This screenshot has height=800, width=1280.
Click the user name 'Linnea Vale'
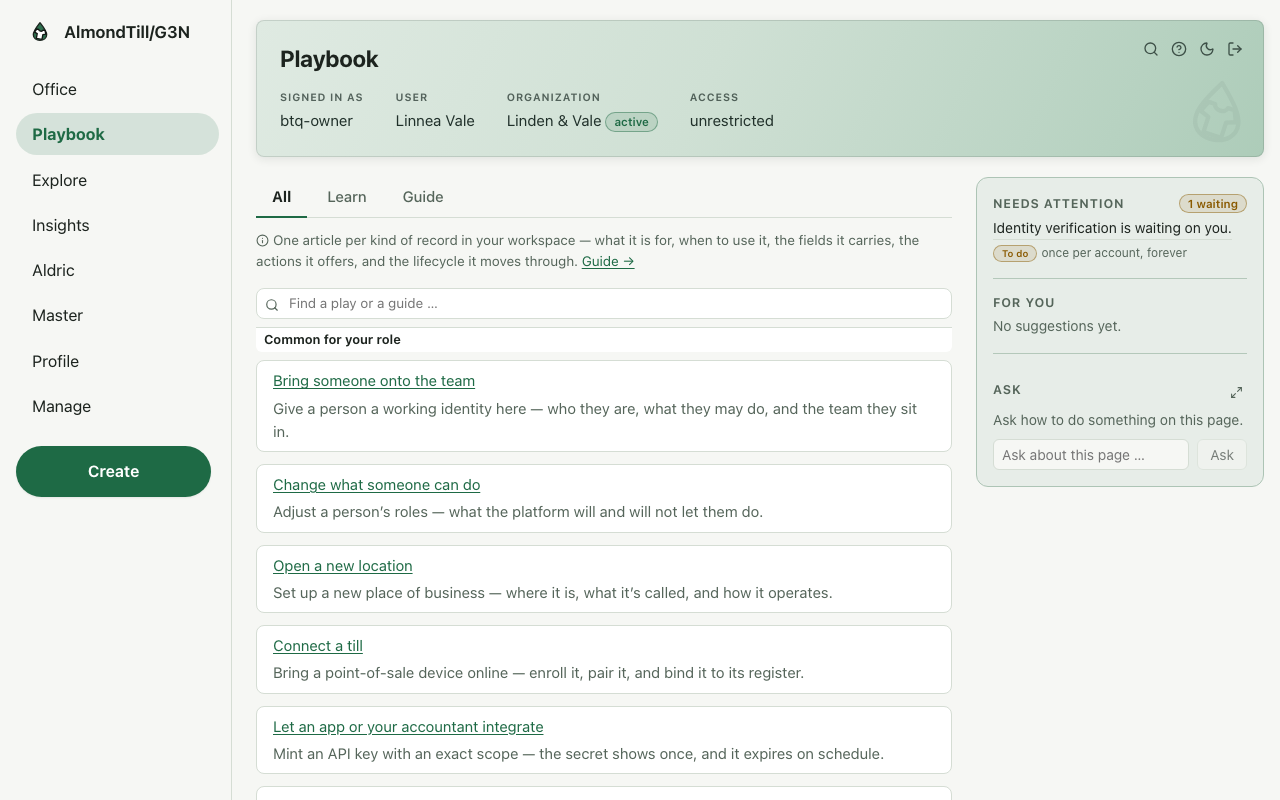coord(435,121)
